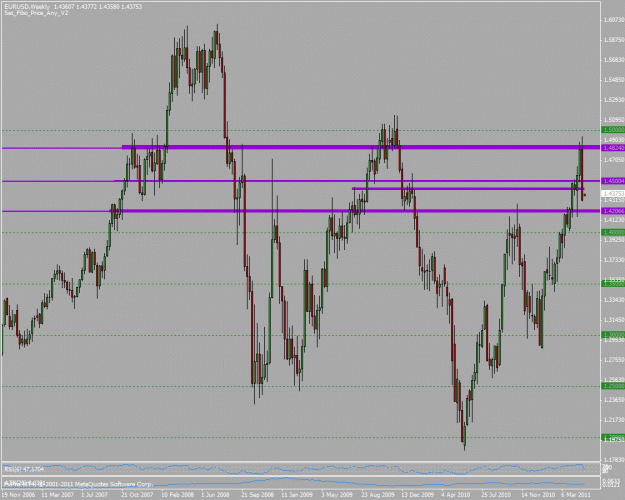Click the green 1.30000 level label
The height and width of the screenshot is (500, 625).
(613, 335)
